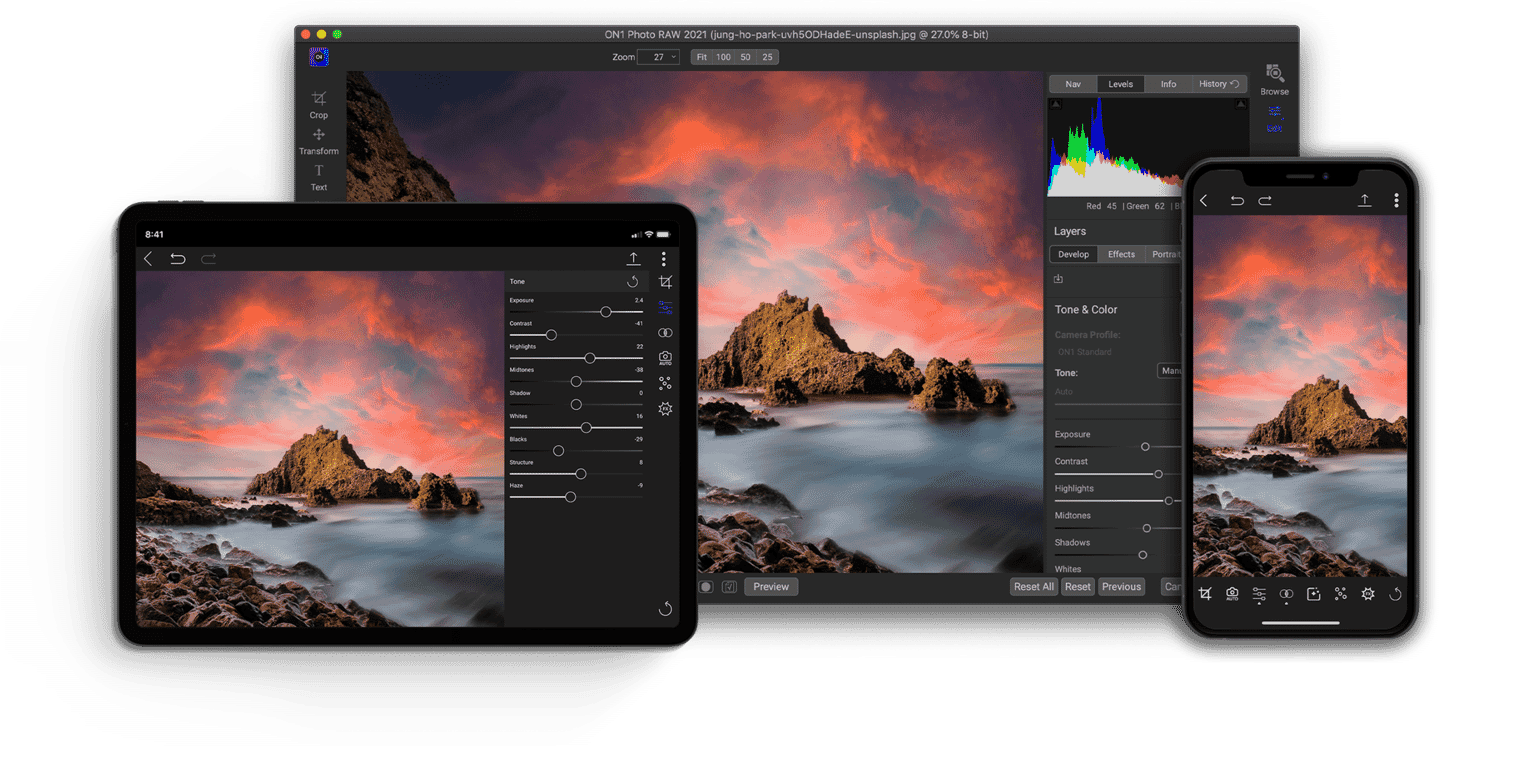
Task: Toggle the highlight clipping warning on the histogram
Action: (1240, 104)
